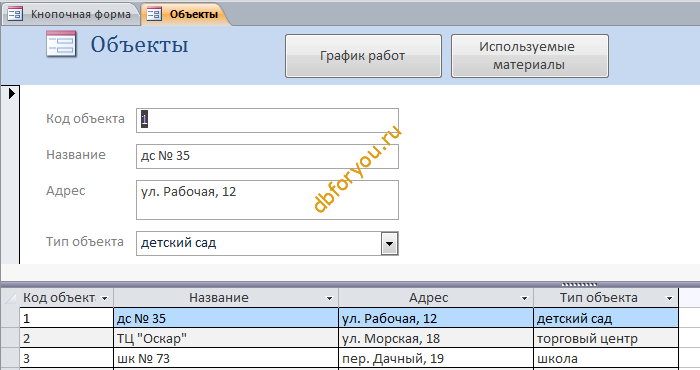Click the split form divider grip handle
Image resolution: width=700 pixels, height=370 pixels.
[579, 284]
